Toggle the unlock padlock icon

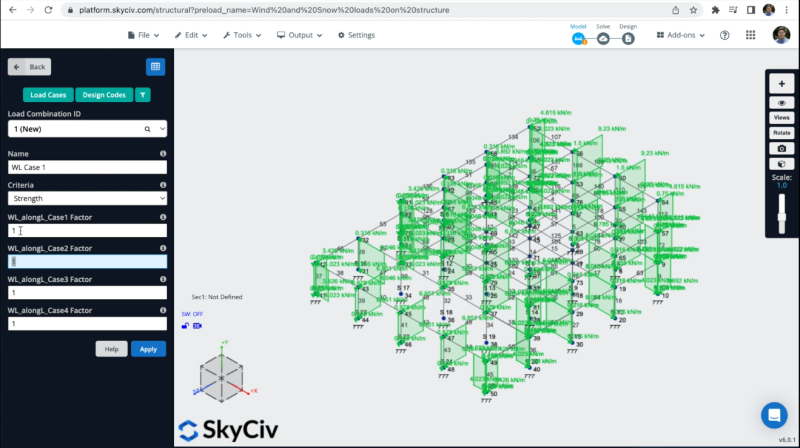click(x=185, y=326)
